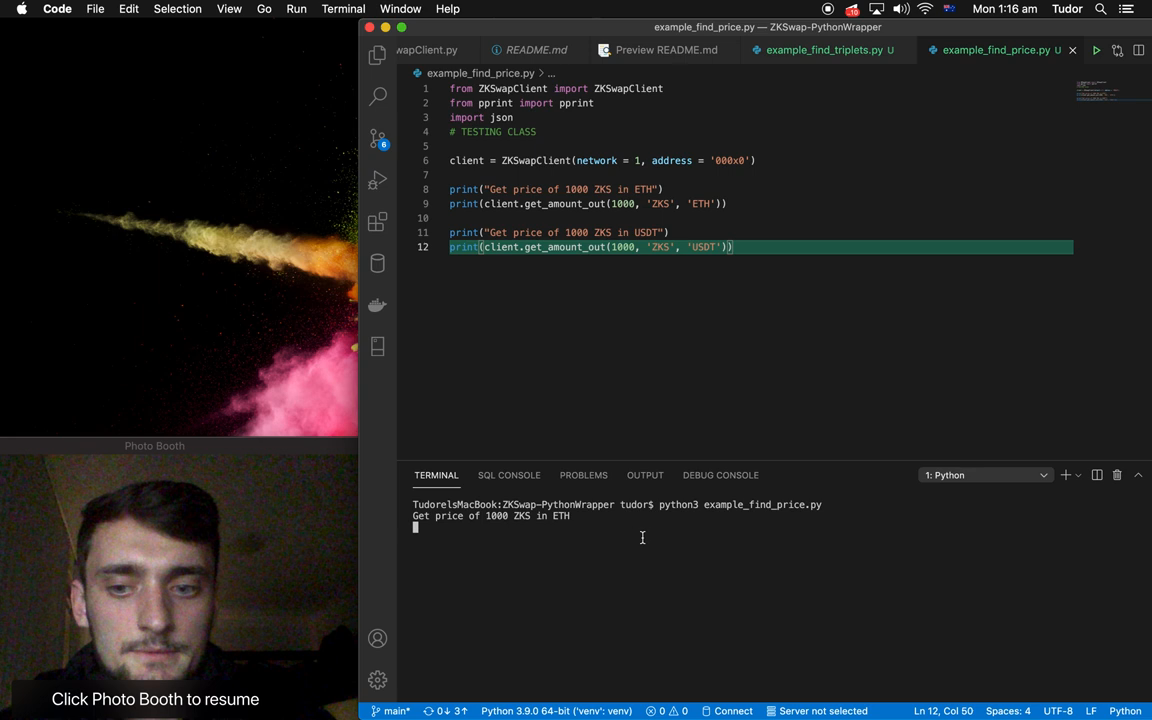Open the Apple menu
1152x720 pixels.
[21, 9]
